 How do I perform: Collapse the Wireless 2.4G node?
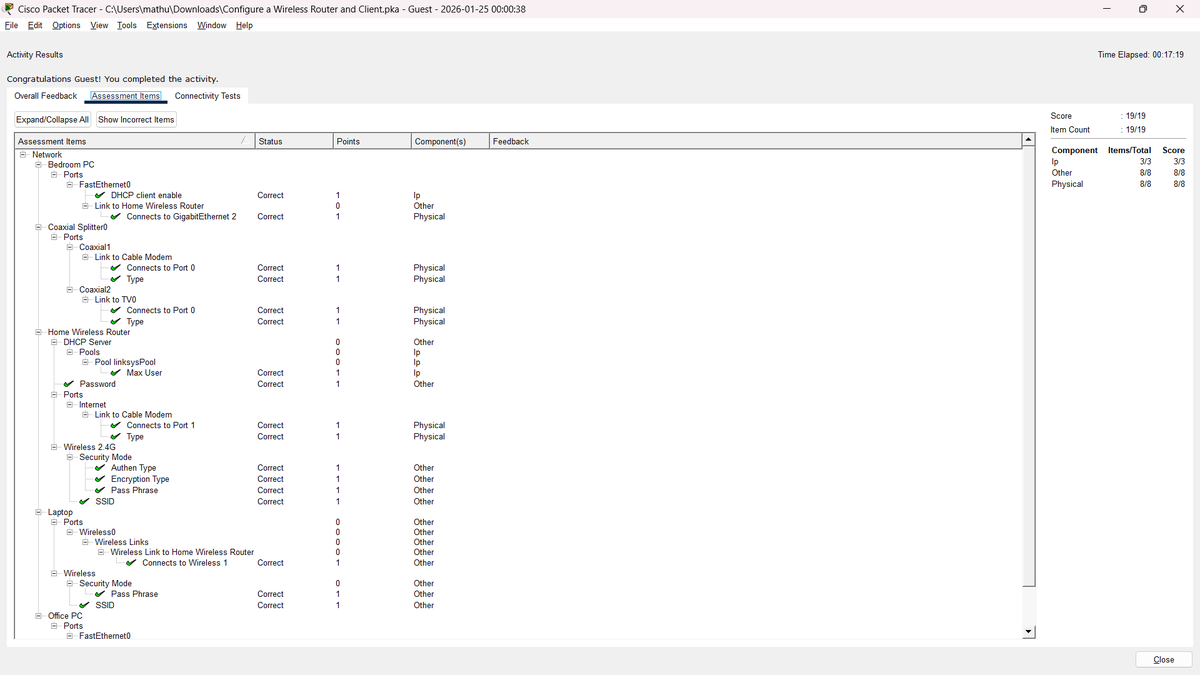pos(54,447)
